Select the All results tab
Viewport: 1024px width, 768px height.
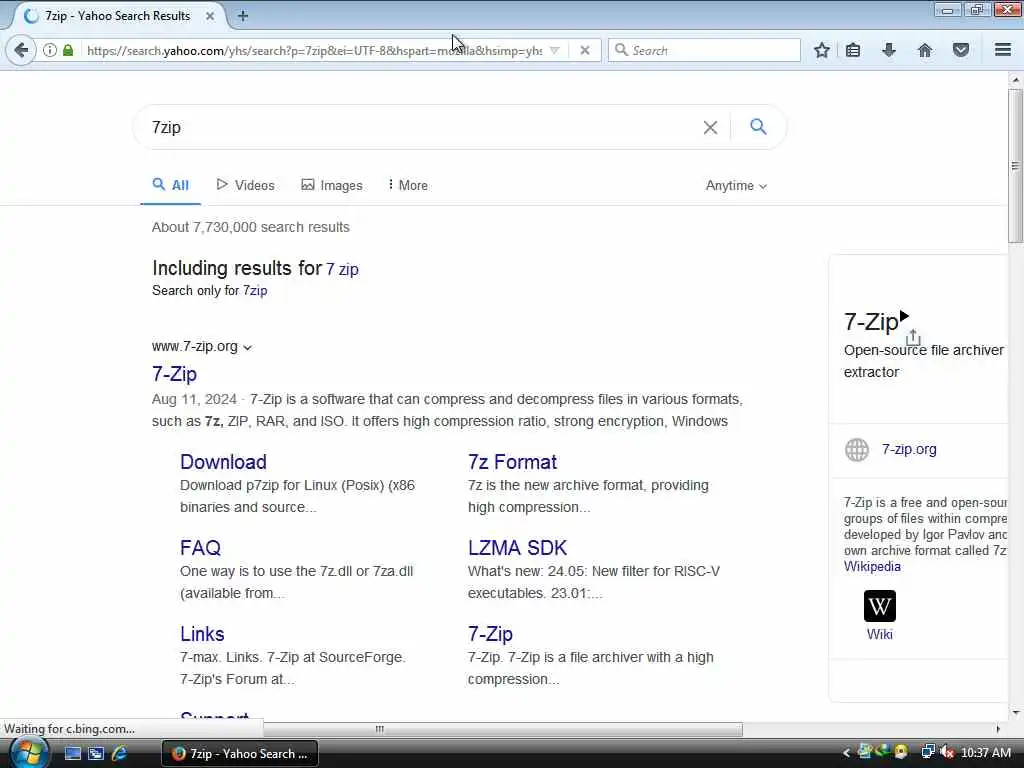pyautogui.click(x=170, y=185)
